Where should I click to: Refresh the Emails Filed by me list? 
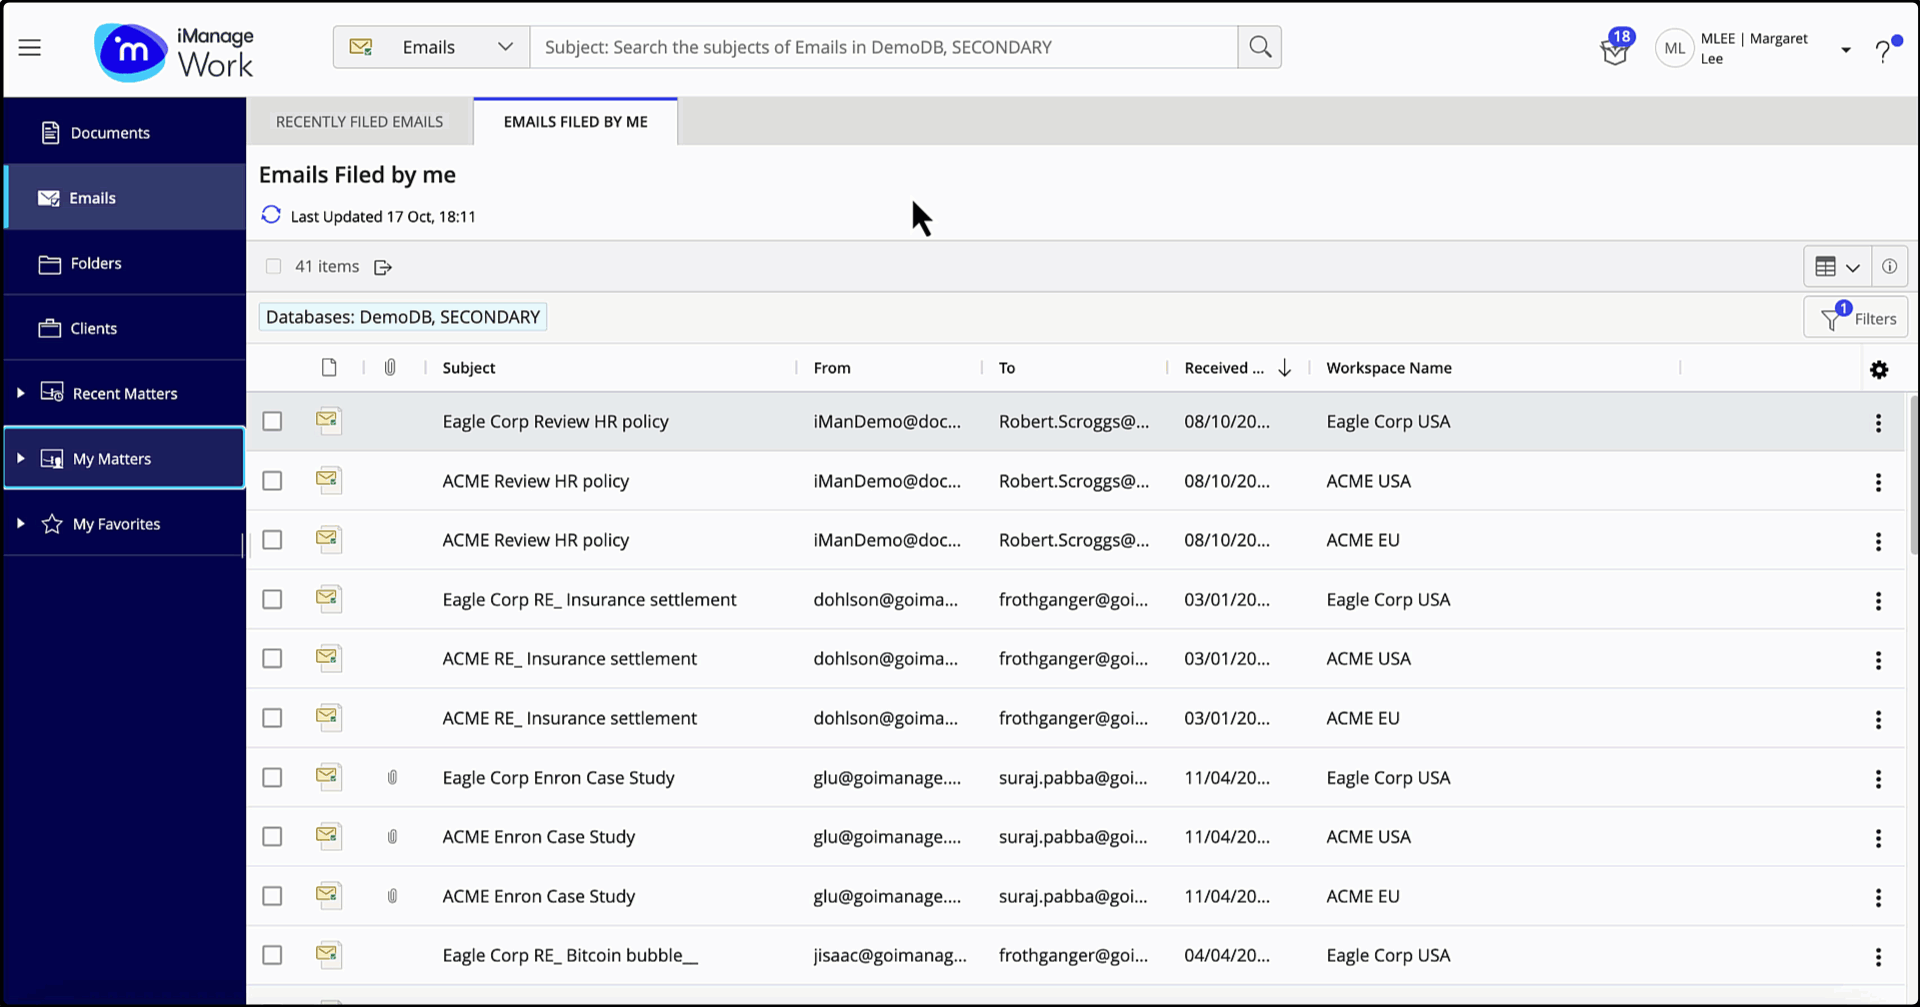click(x=270, y=215)
